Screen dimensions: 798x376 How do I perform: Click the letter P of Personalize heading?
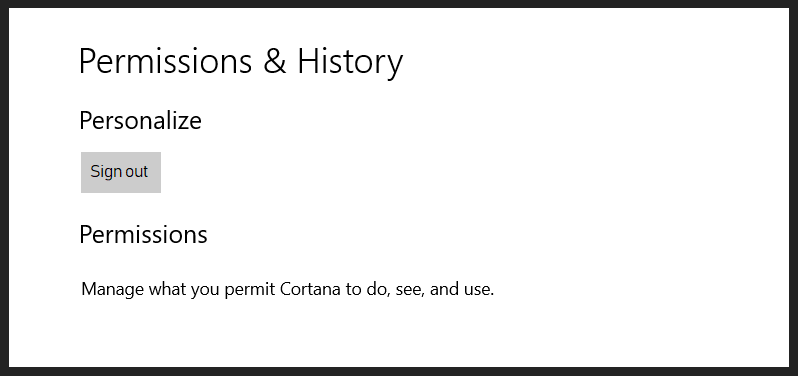(x=86, y=121)
